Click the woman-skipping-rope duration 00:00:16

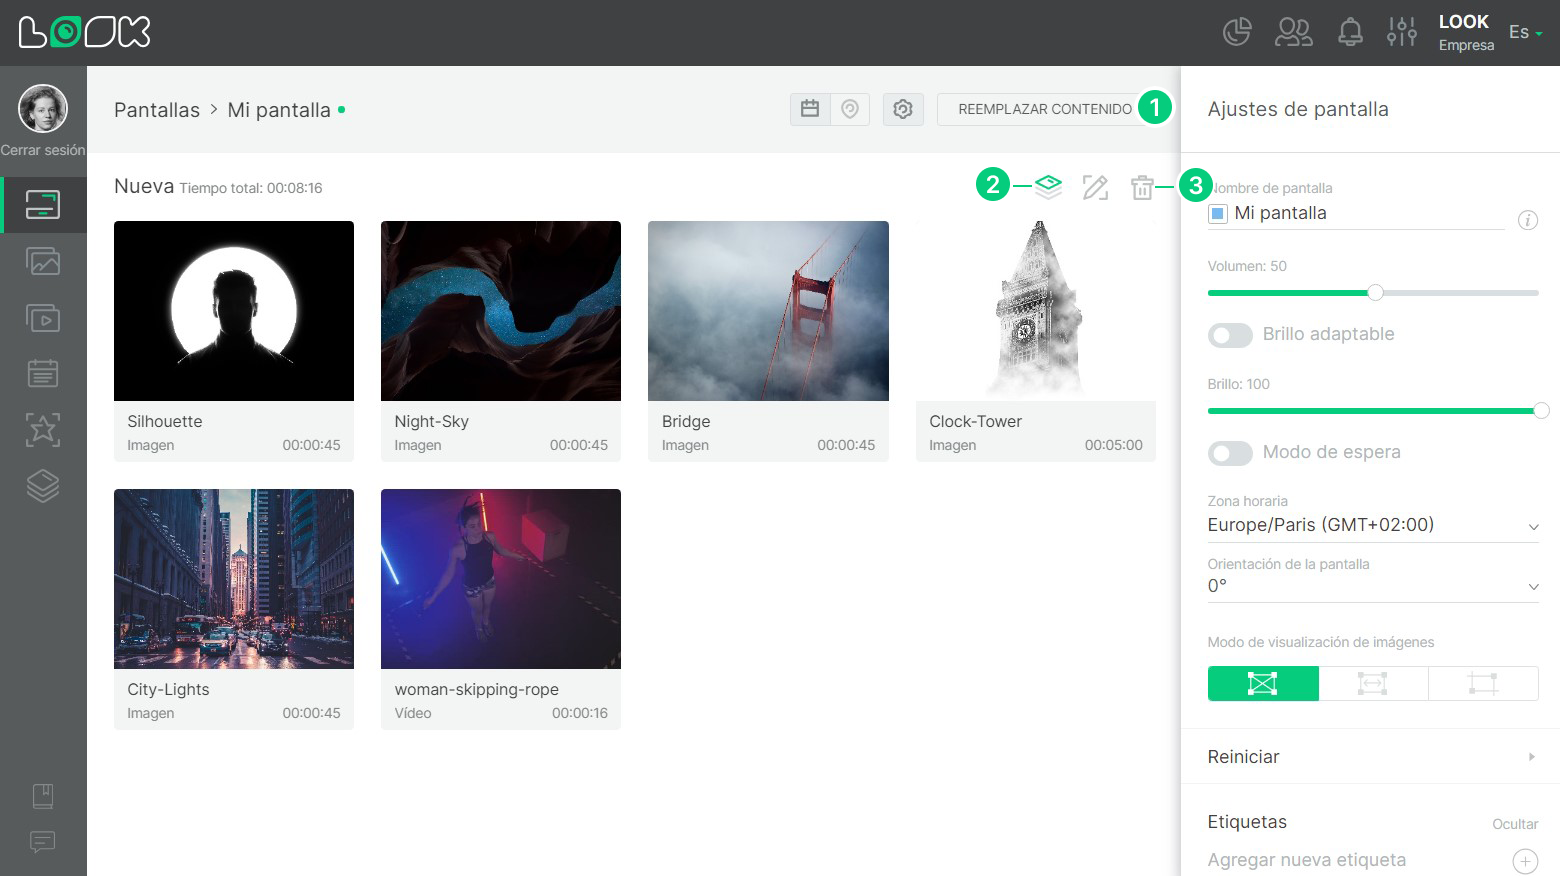pyautogui.click(x=580, y=713)
